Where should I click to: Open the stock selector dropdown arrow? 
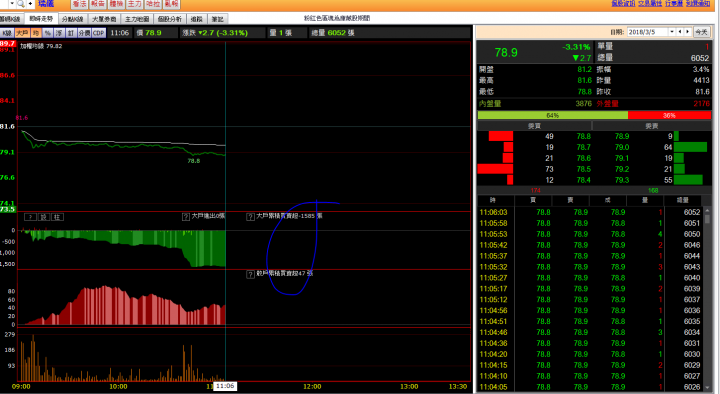(x=12, y=4)
